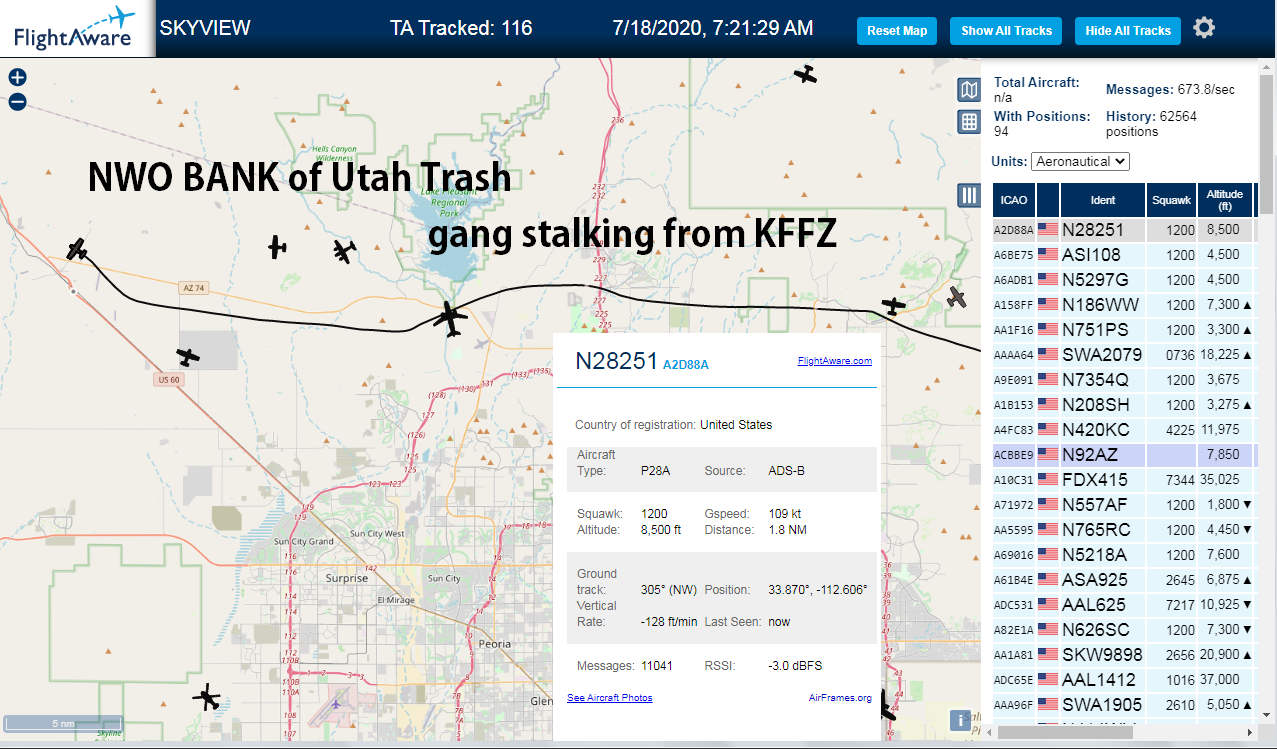Toggle map layer selector icon
This screenshot has height=749, width=1277.
(x=969, y=91)
